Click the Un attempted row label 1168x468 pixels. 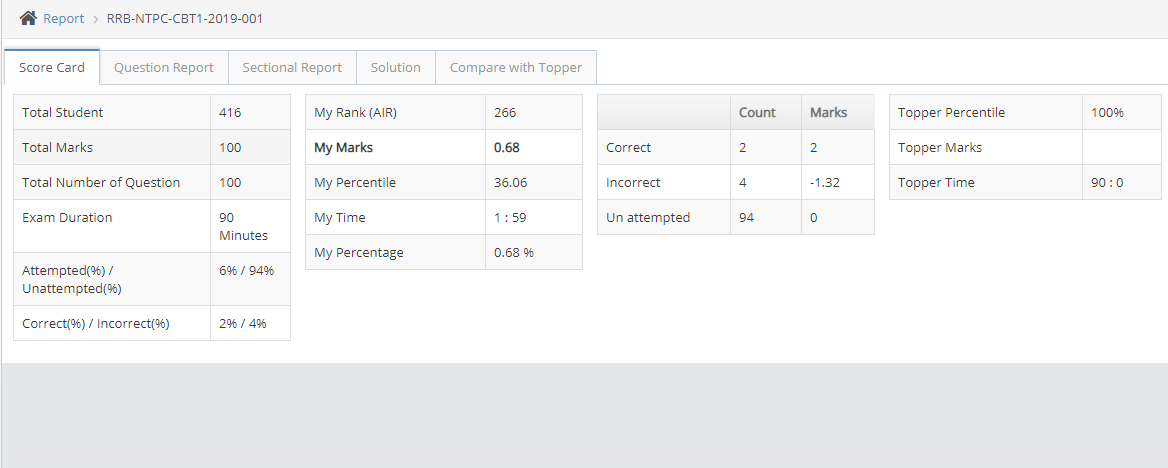pyautogui.click(x=648, y=218)
